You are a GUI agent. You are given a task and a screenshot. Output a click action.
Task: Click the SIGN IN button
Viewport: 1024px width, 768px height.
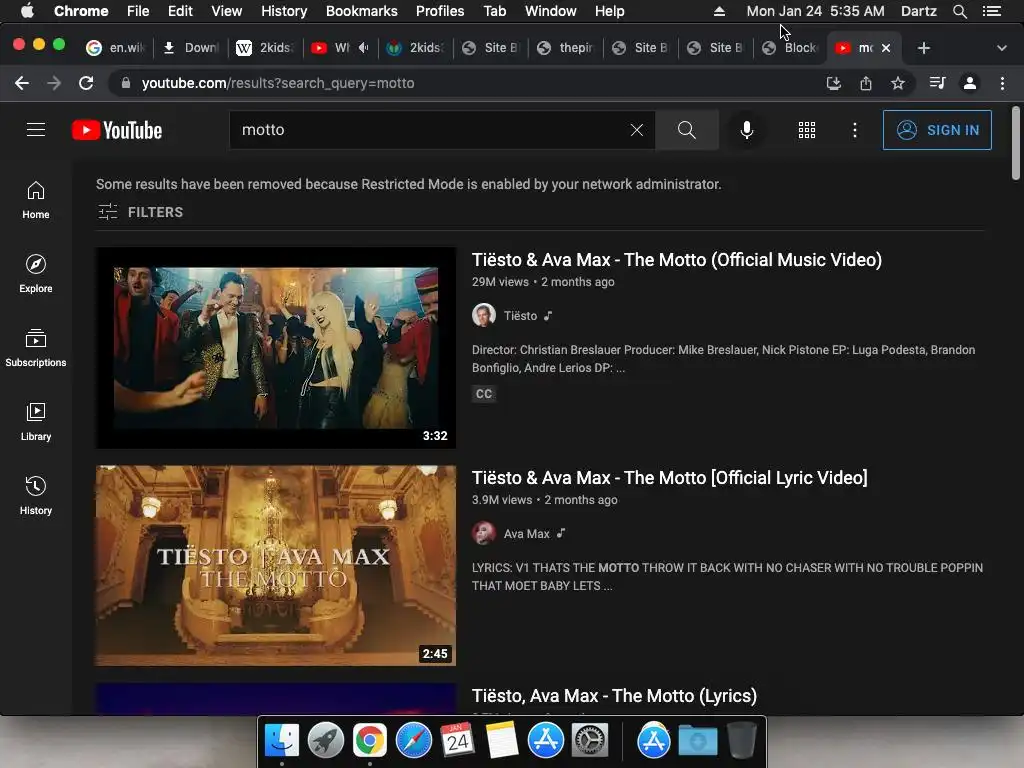pos(937,130)
